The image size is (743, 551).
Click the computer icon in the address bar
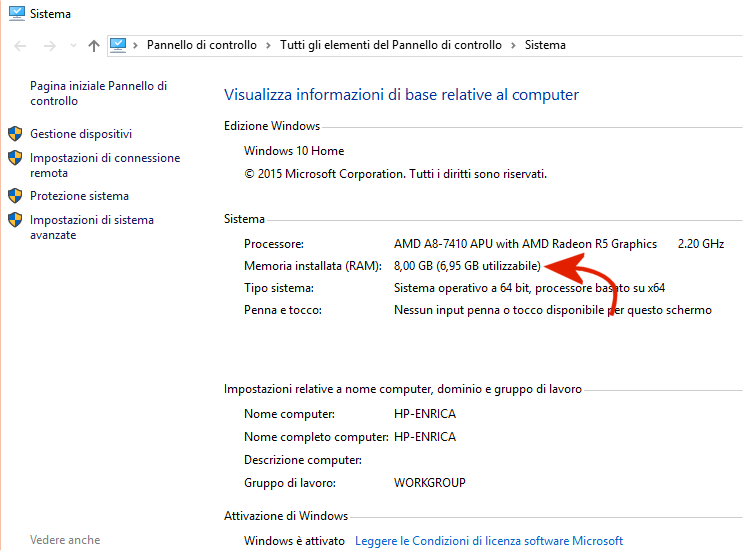click(x=119, y=45)
